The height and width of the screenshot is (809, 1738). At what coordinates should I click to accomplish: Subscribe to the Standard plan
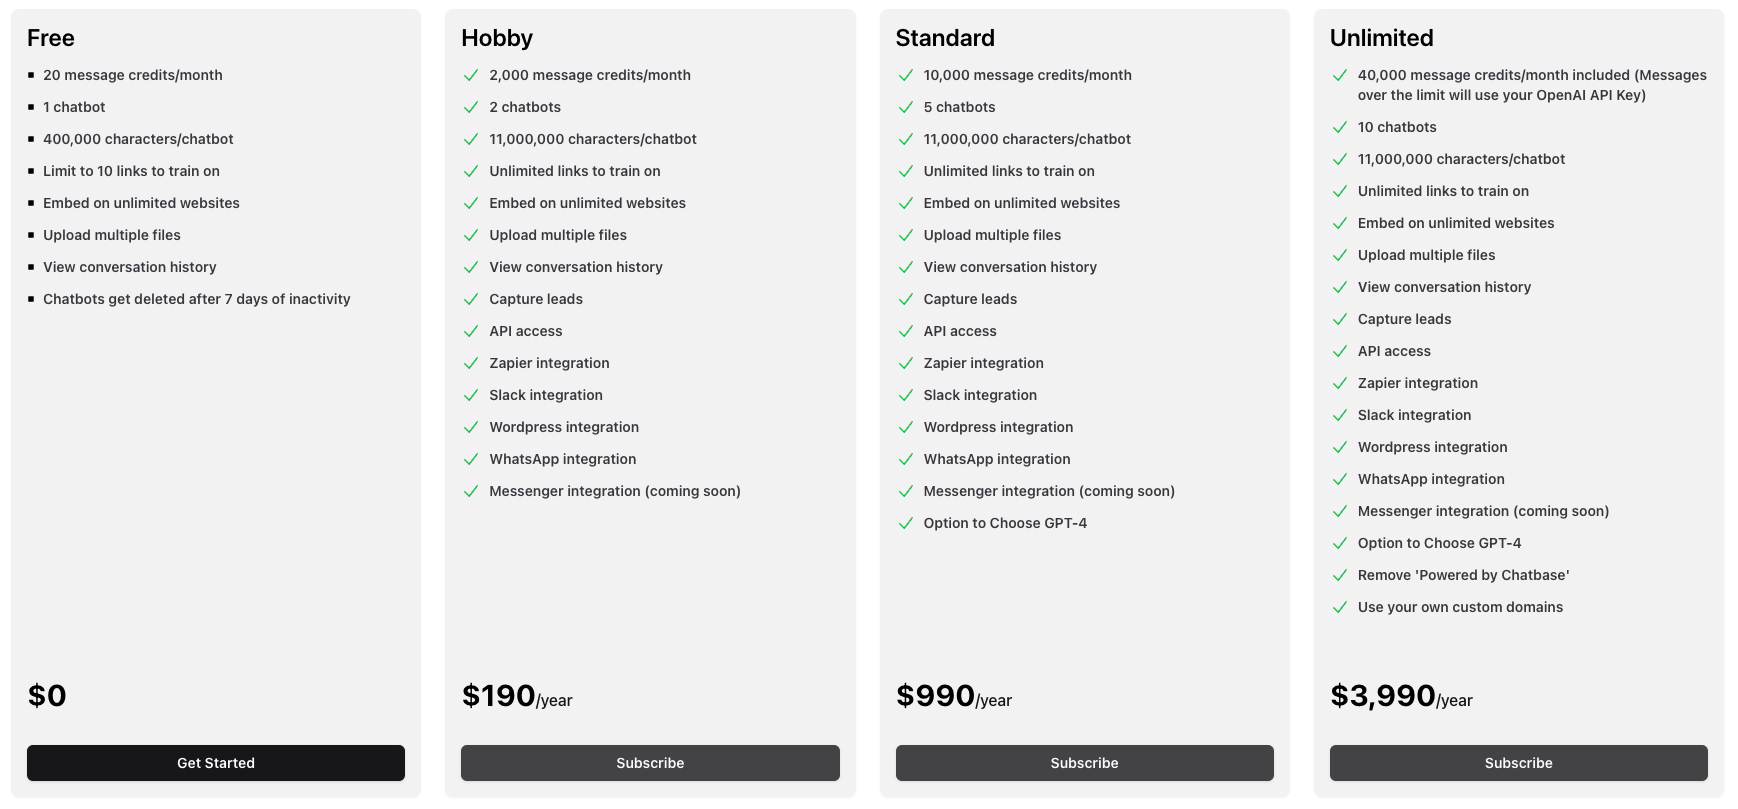pyautogui.click(x=1084, y=763)
